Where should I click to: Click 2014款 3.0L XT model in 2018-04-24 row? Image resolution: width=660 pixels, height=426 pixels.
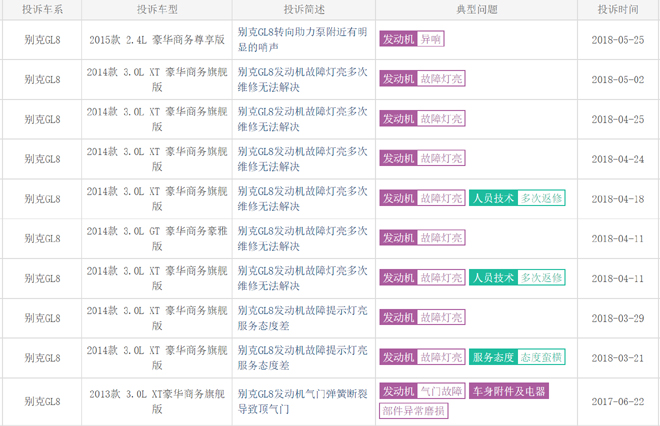click(157, 159)
